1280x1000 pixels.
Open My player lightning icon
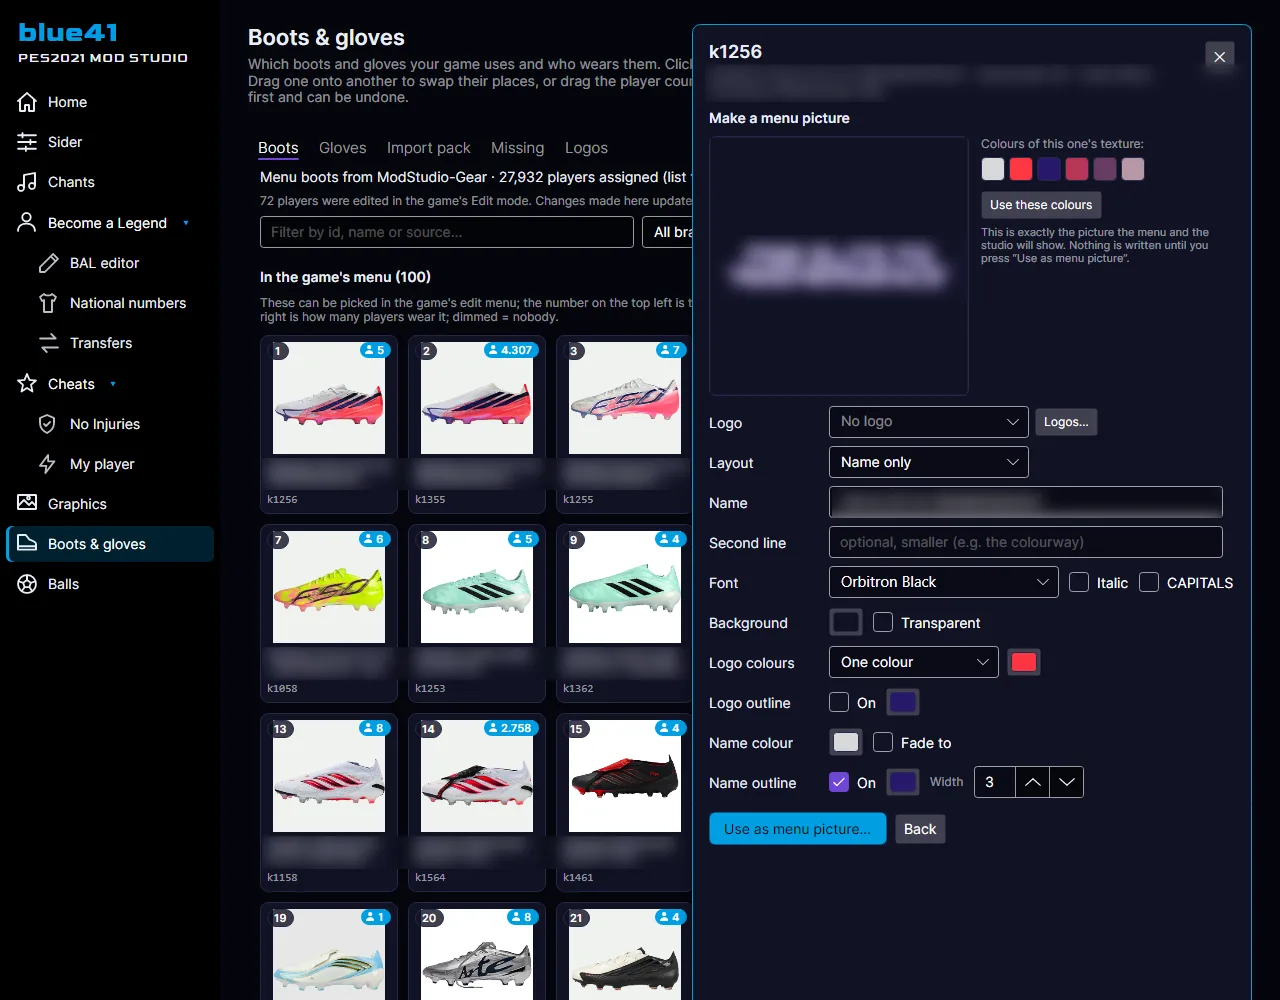[x=48, y=464]
